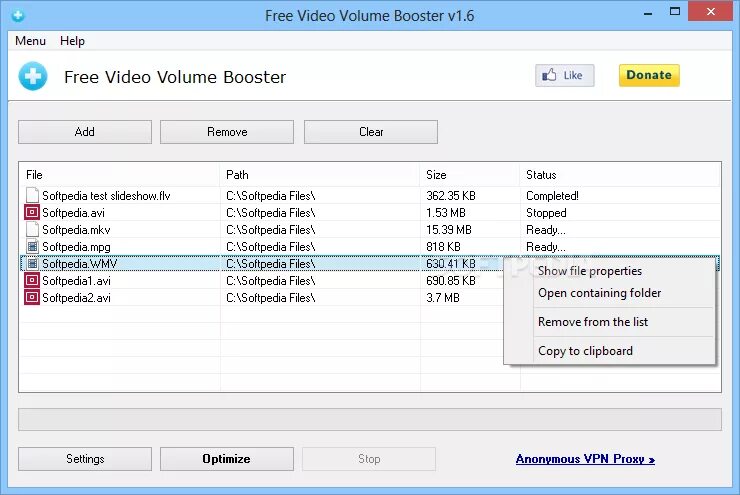Click the Remove button
The image size is (740, 495).
tap(227, 132)
